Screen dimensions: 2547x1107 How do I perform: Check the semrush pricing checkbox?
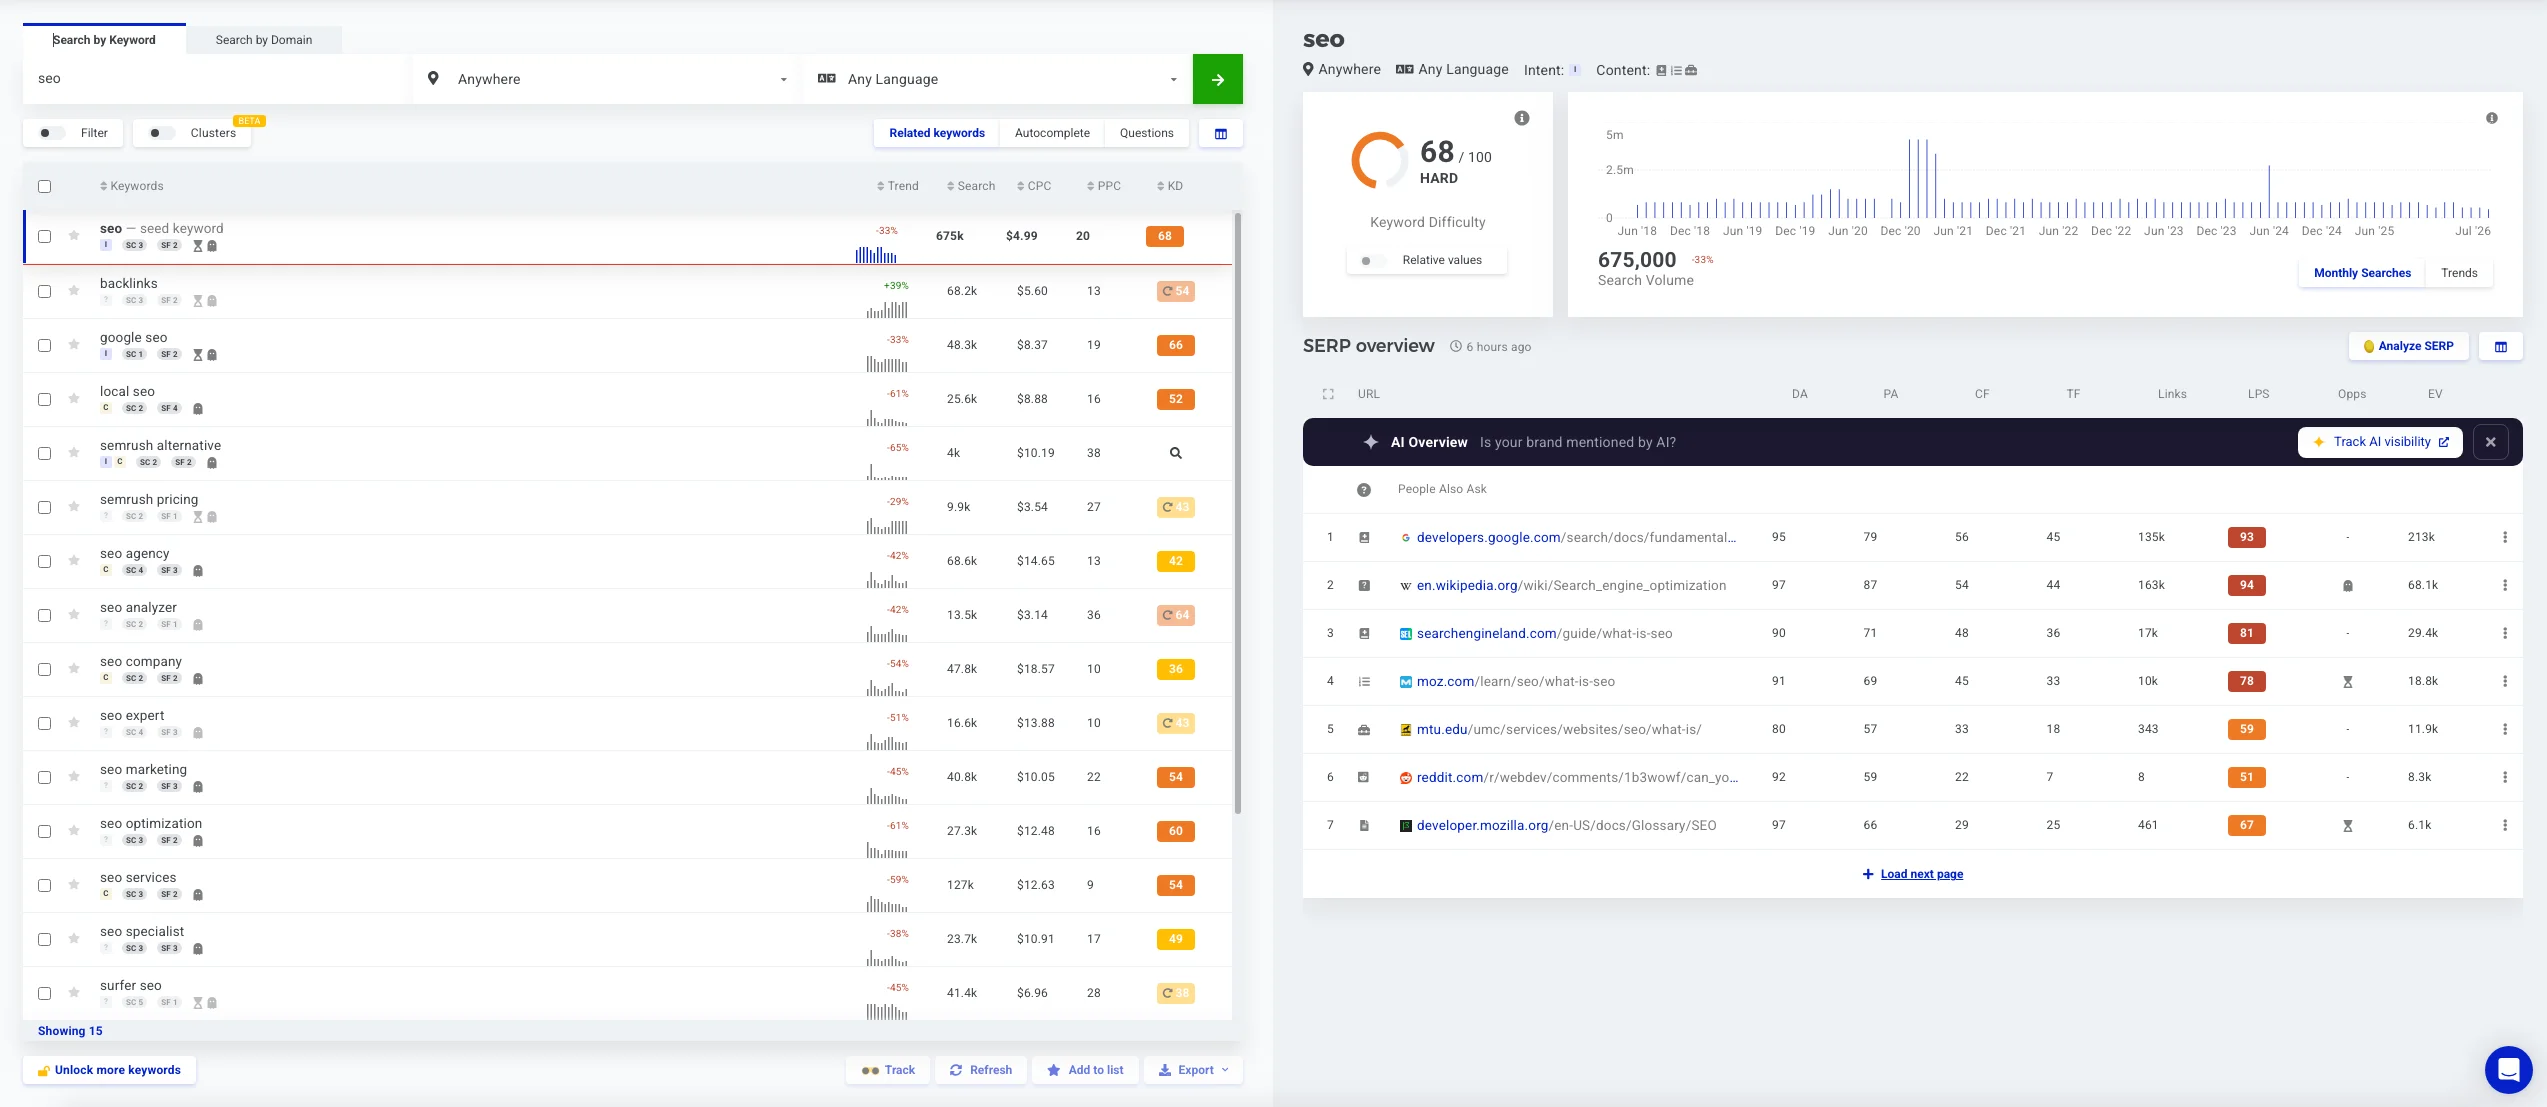coord(44,507)
